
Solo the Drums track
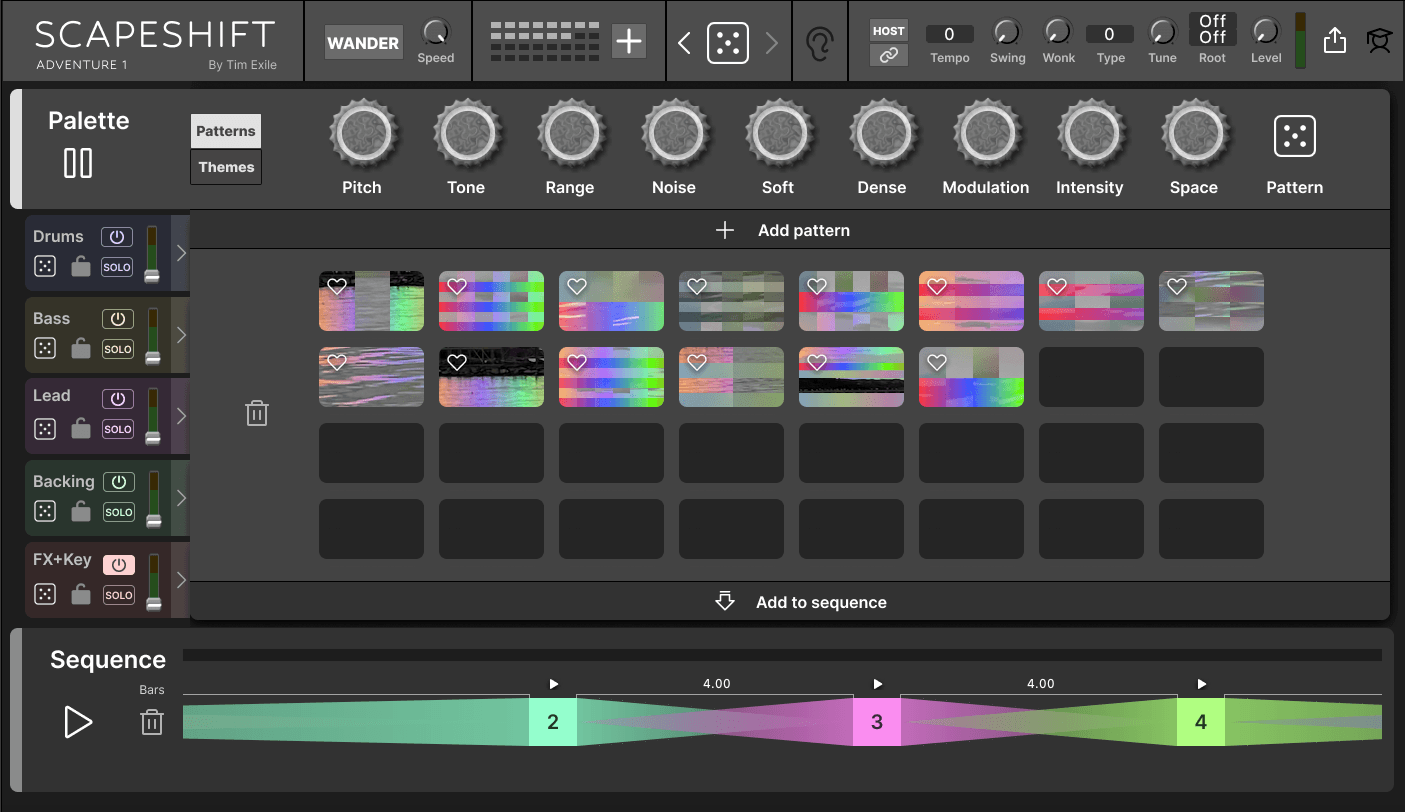pyautogui.click(x=118, y=267)
